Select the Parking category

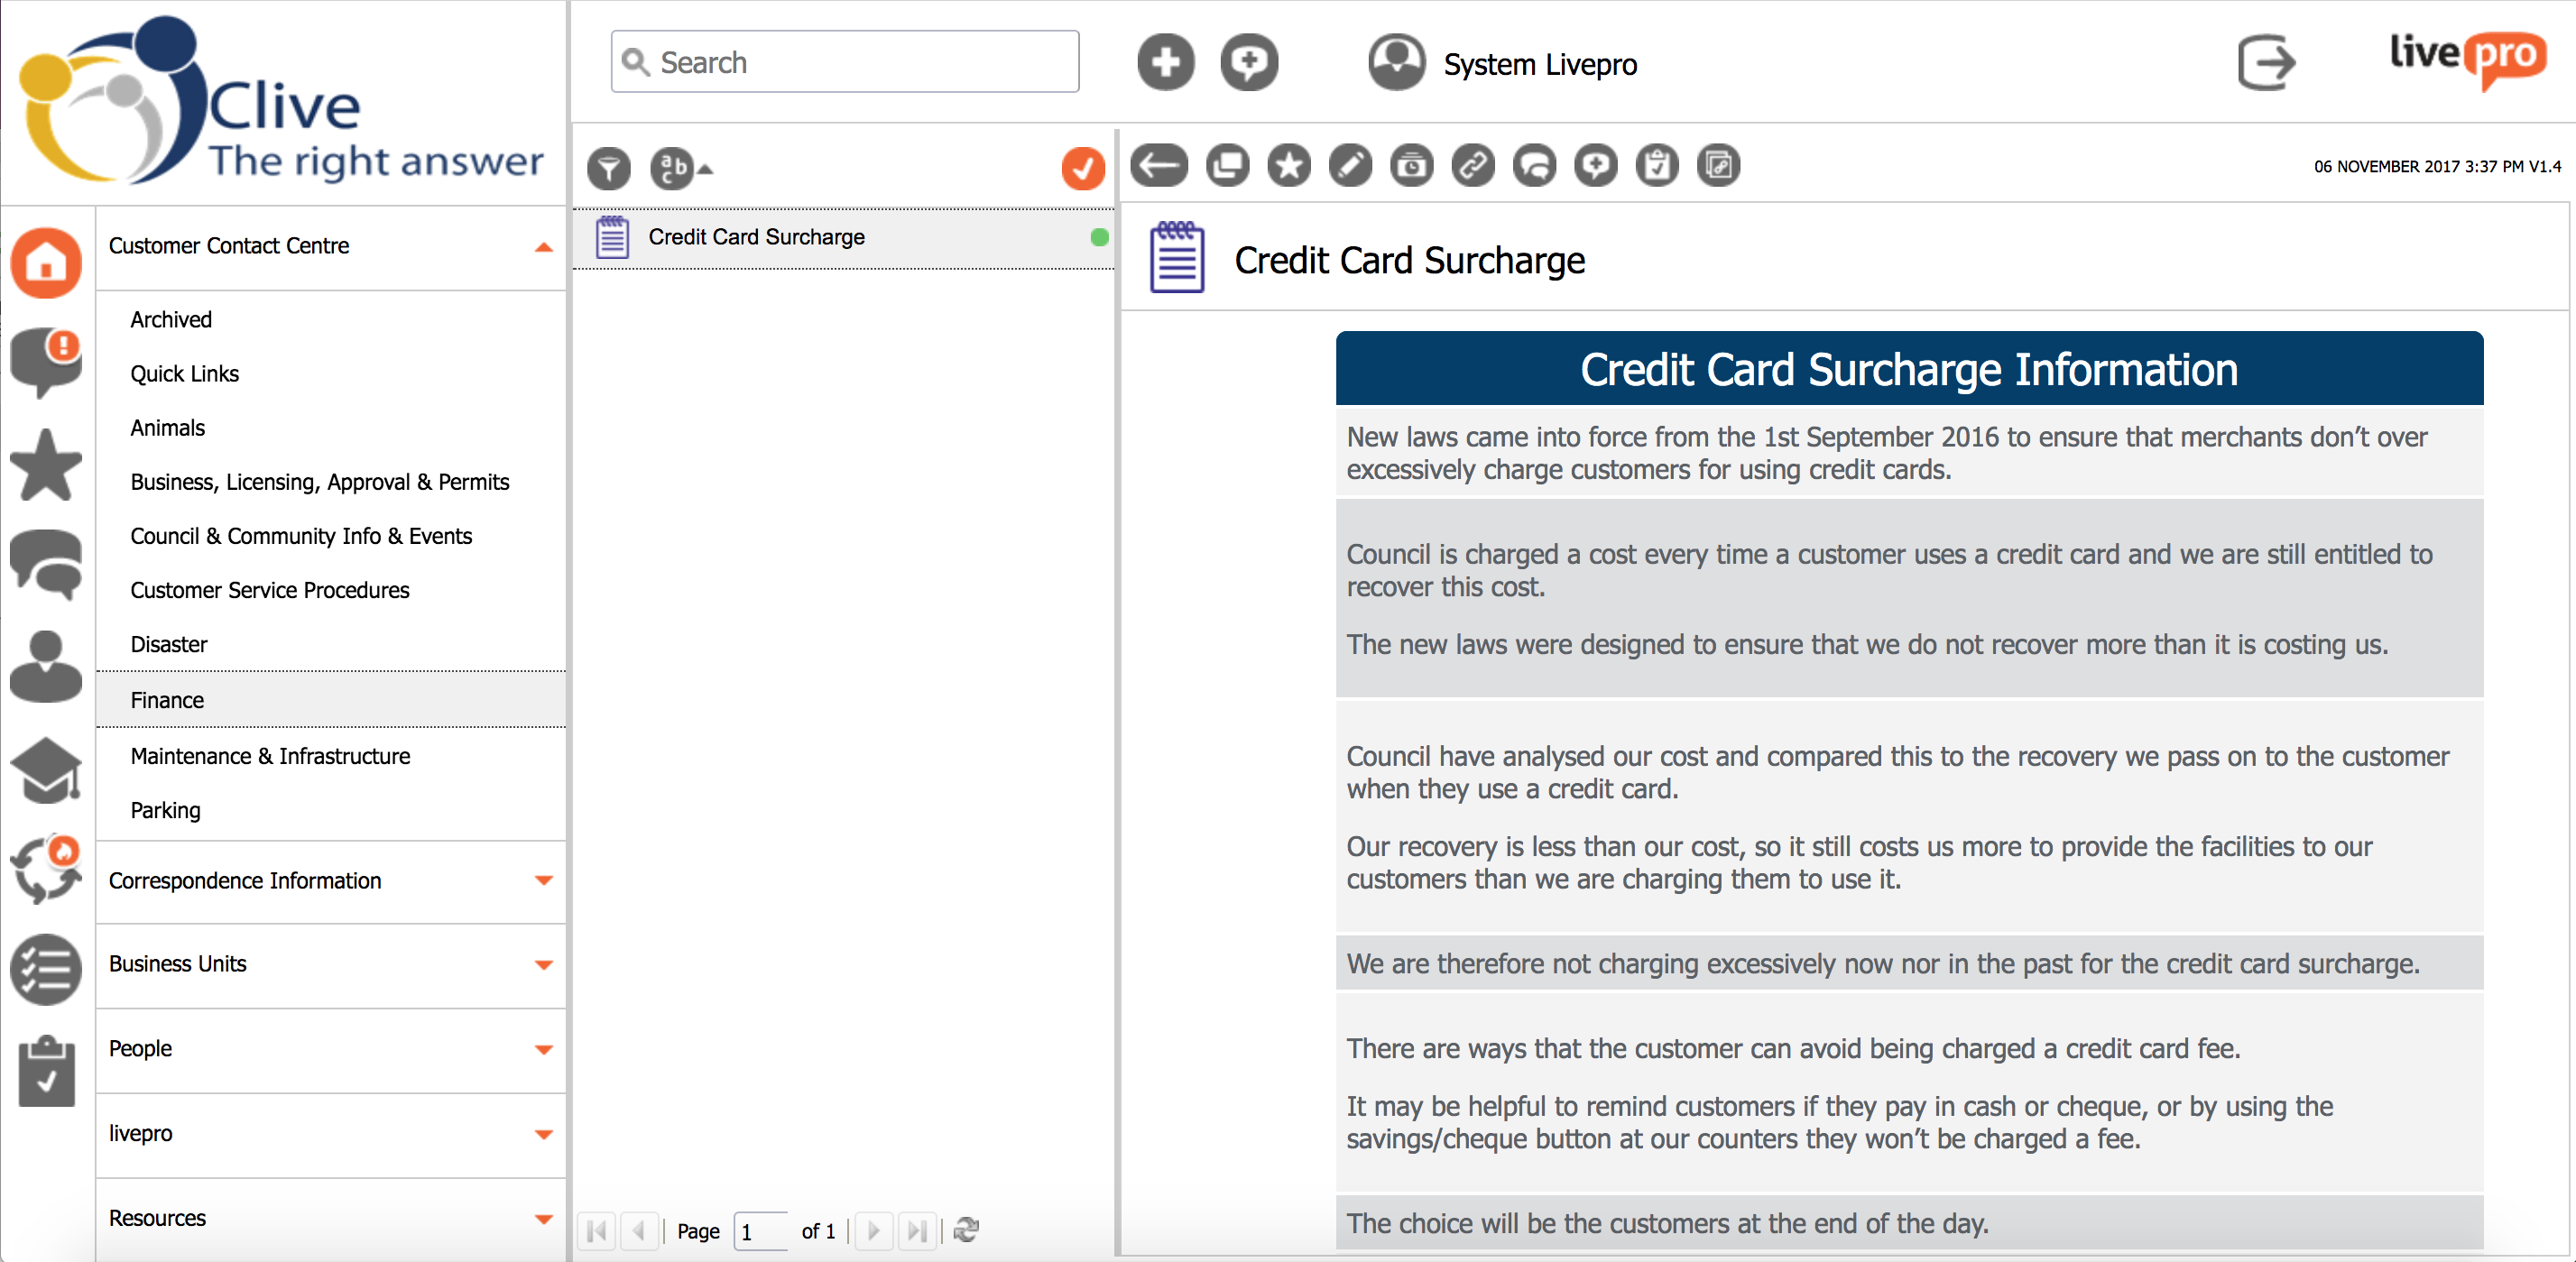tap(165, 810)
